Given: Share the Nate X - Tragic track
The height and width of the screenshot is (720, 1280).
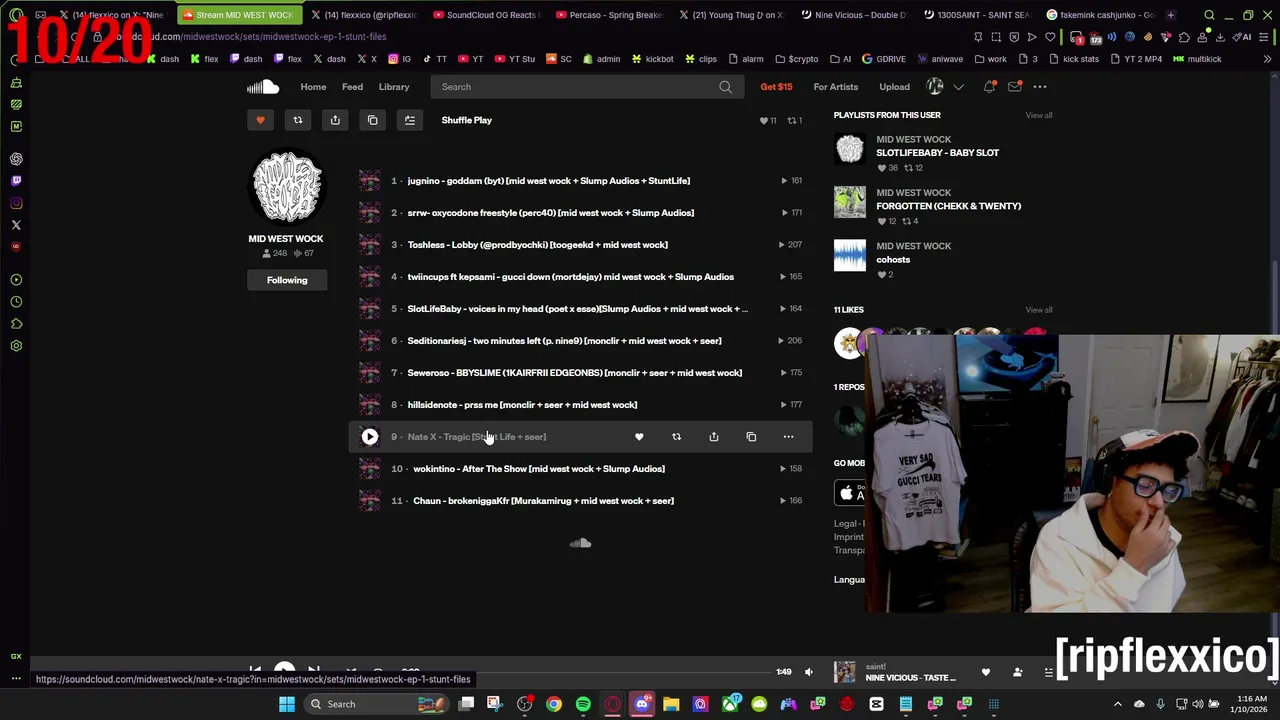Looking at the screenshot, I should (714, 437).
